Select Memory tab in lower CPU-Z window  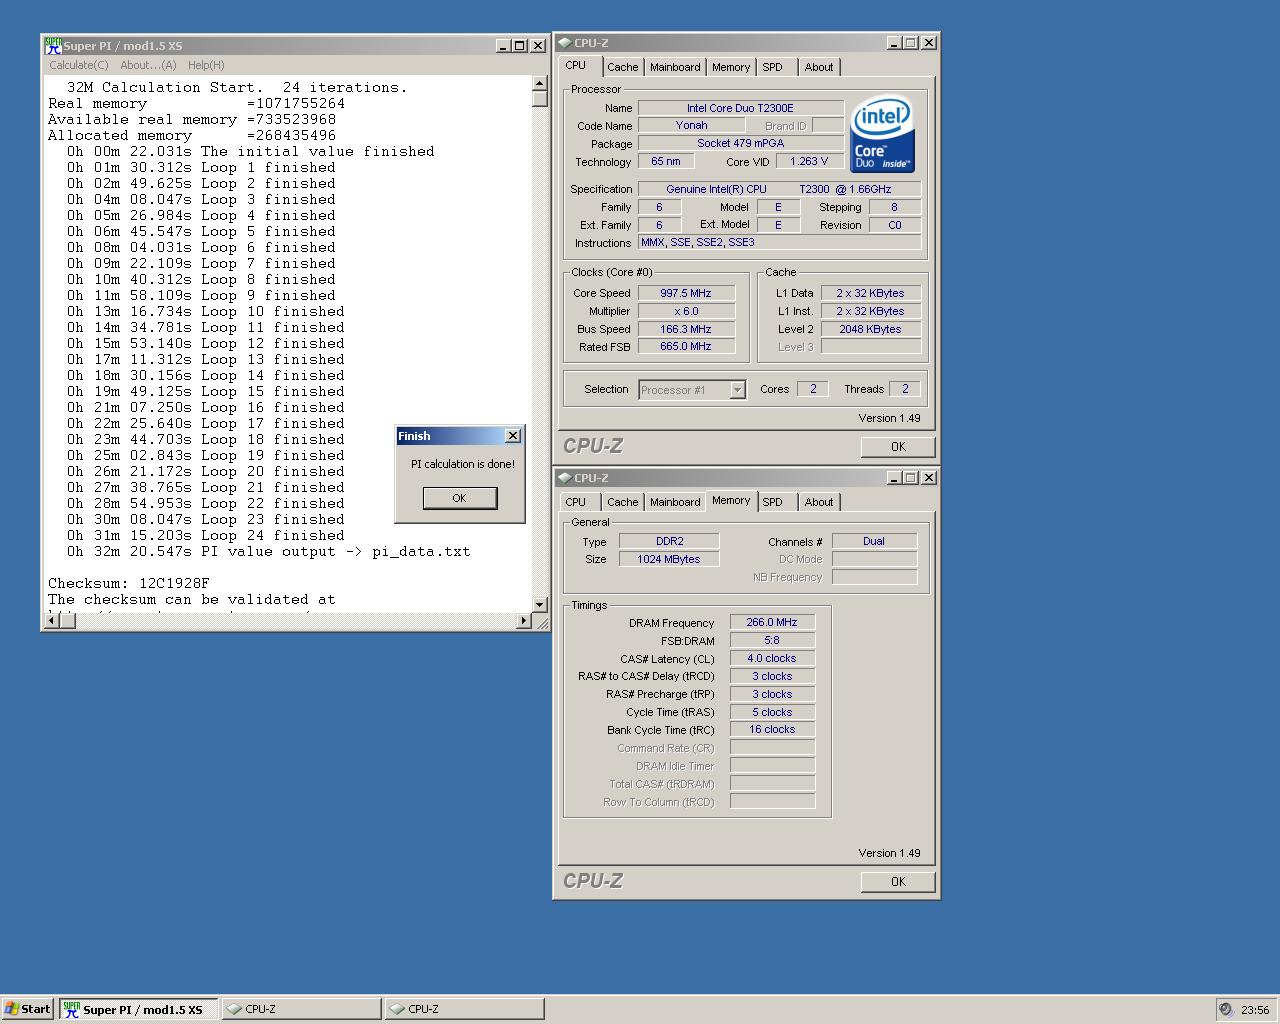click(x=731, y=501)
